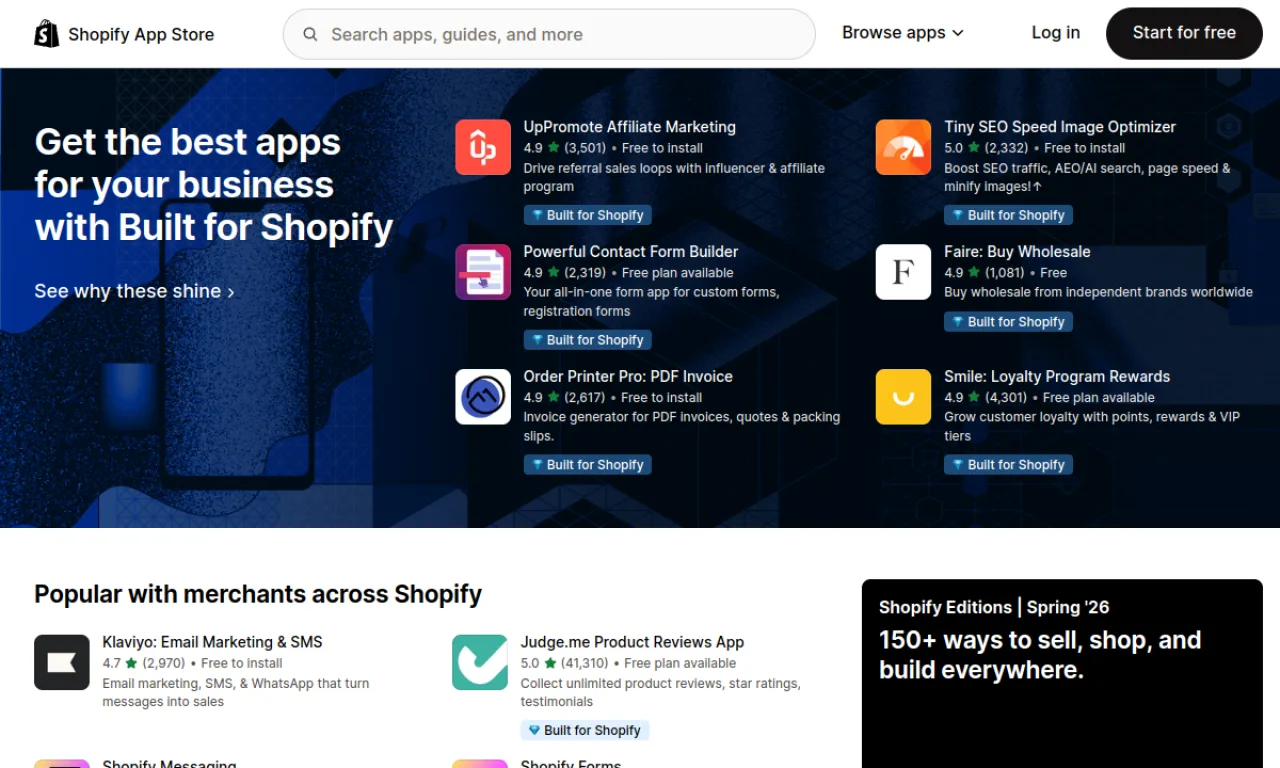
Task: Click the 'Buy wholesale from independent brands' description
Action: [x=1098, y=292]
